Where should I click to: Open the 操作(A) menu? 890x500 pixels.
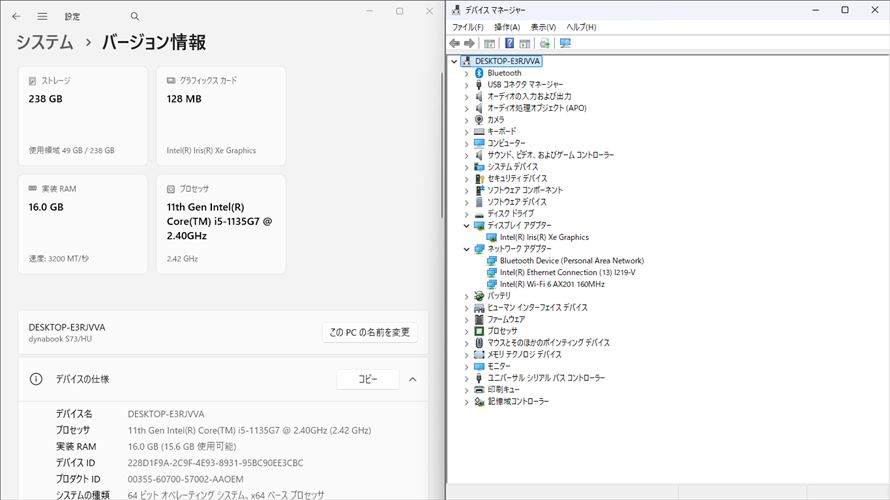tap(508, 27)
